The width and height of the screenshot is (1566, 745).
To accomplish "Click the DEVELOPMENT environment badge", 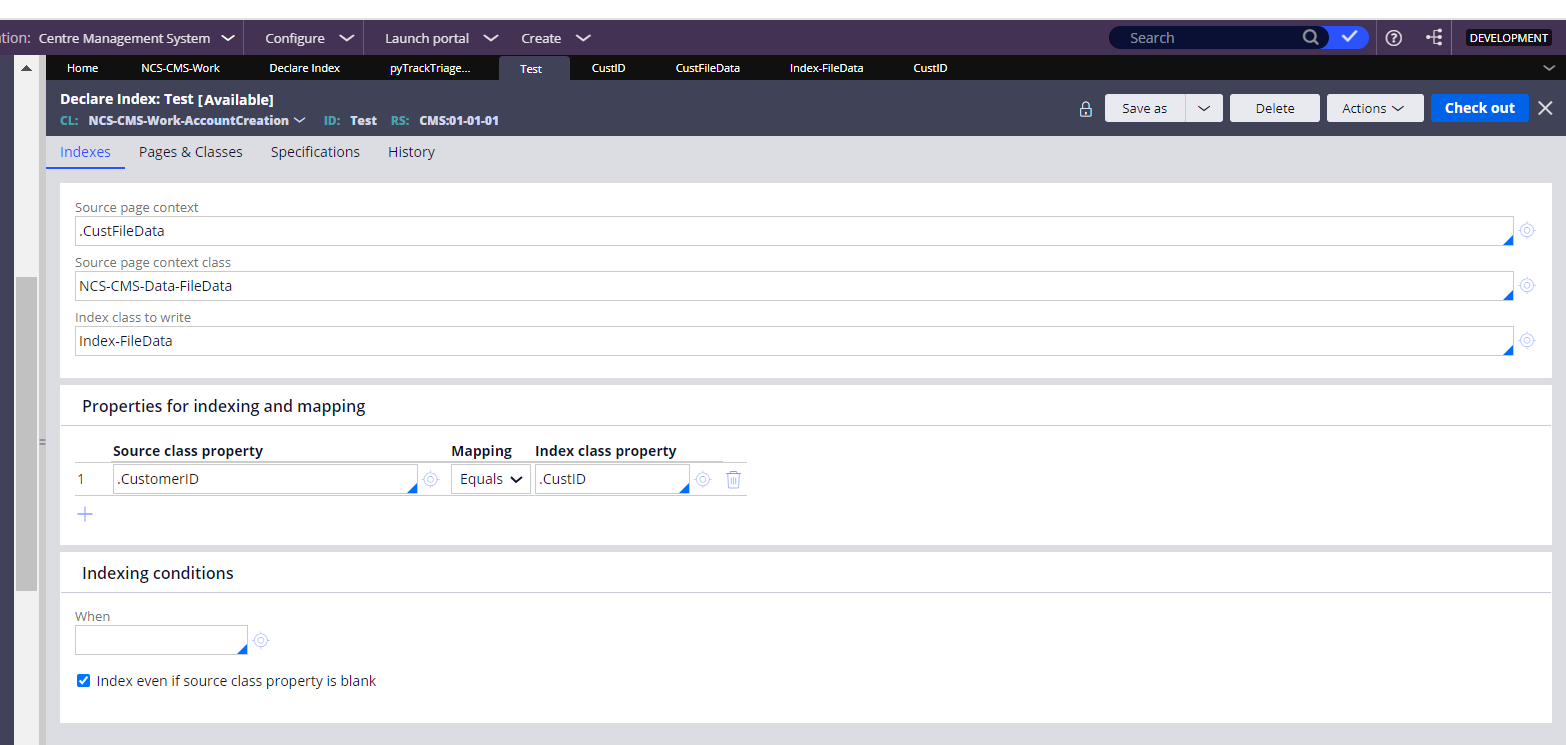I will (1508, 38).
